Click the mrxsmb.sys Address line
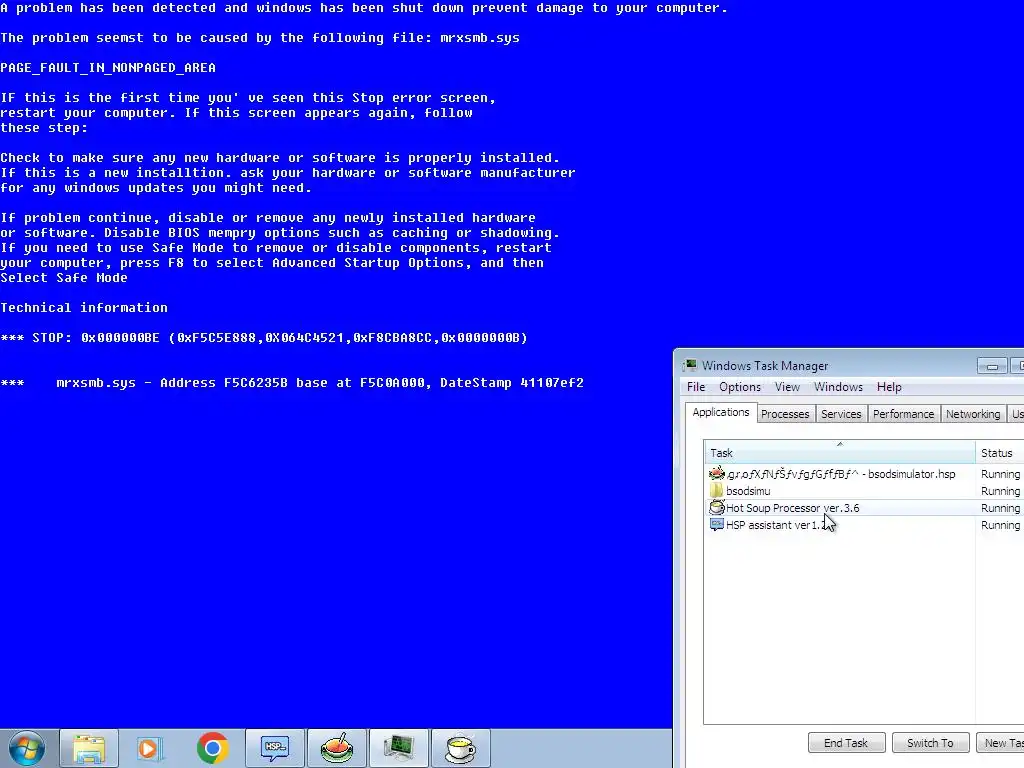Viewport: 1024px width, 768px height. coord(292,383)
